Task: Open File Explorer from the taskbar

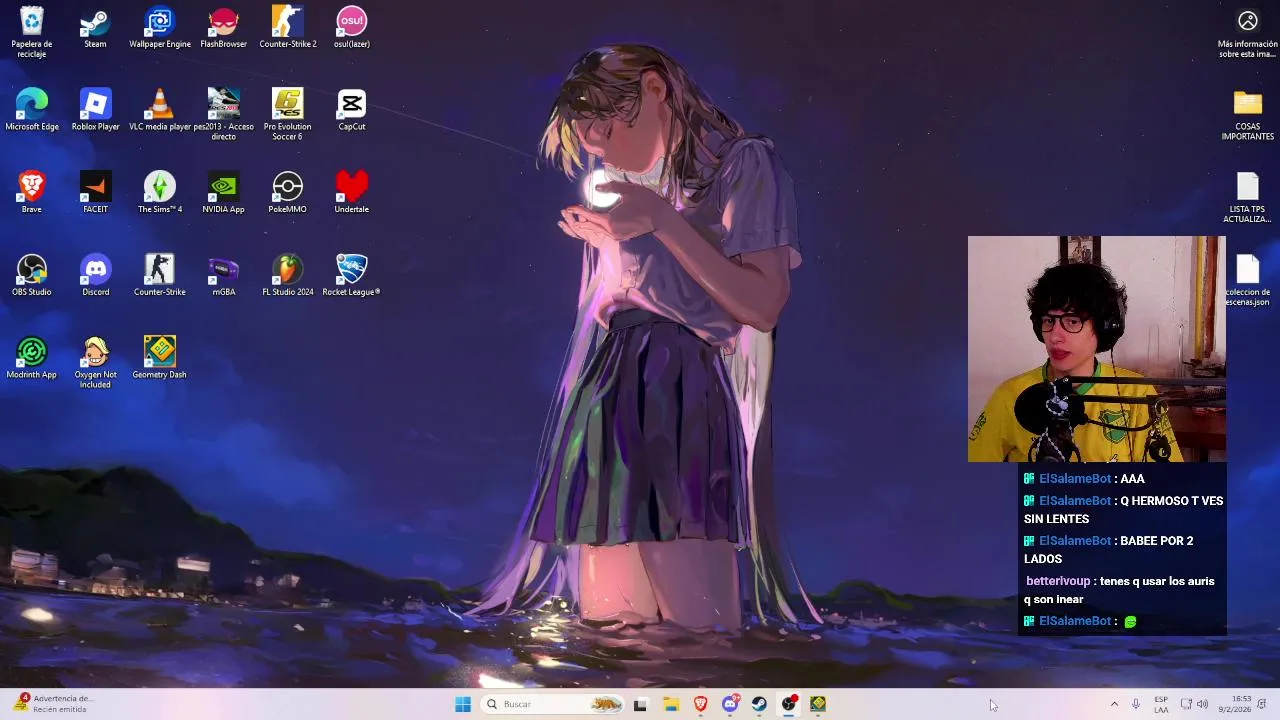Action: [670, 704]
